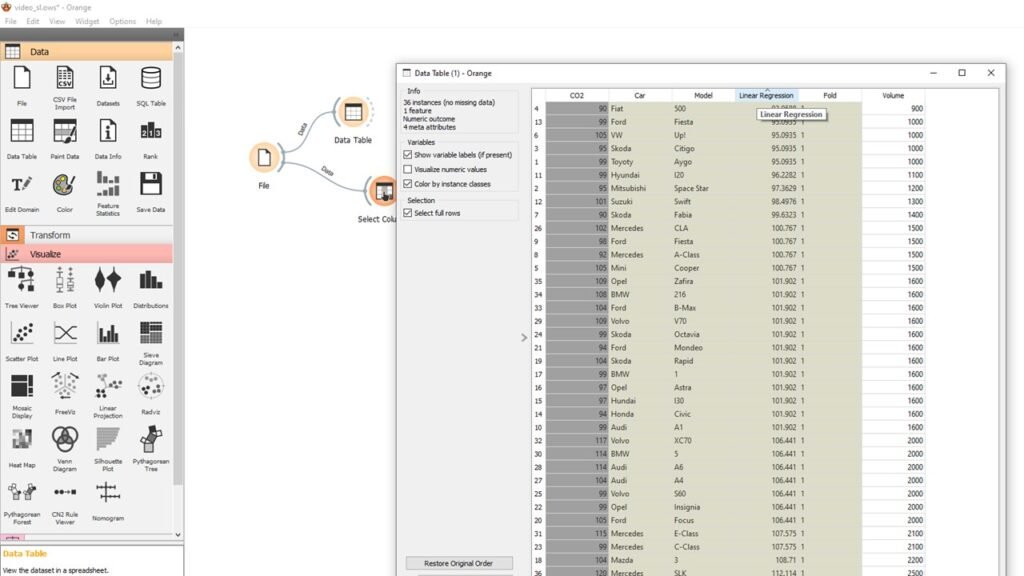This screenshot has height=576, width=1024.
Task: Select the Suzuki cell in Car column
Action: pyautogui.click(x=640, y=202)
